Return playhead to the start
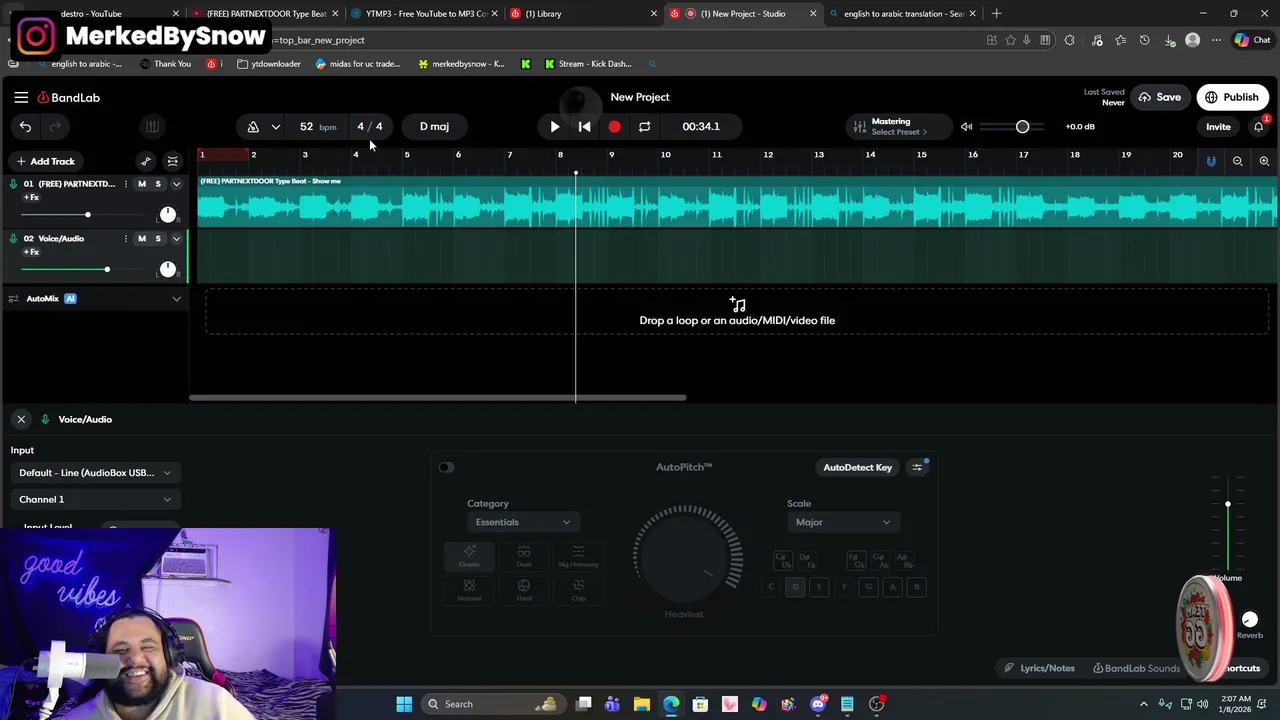Image resolution: width=1280 pixels, height=720 pixels. [x=585, y=127]
